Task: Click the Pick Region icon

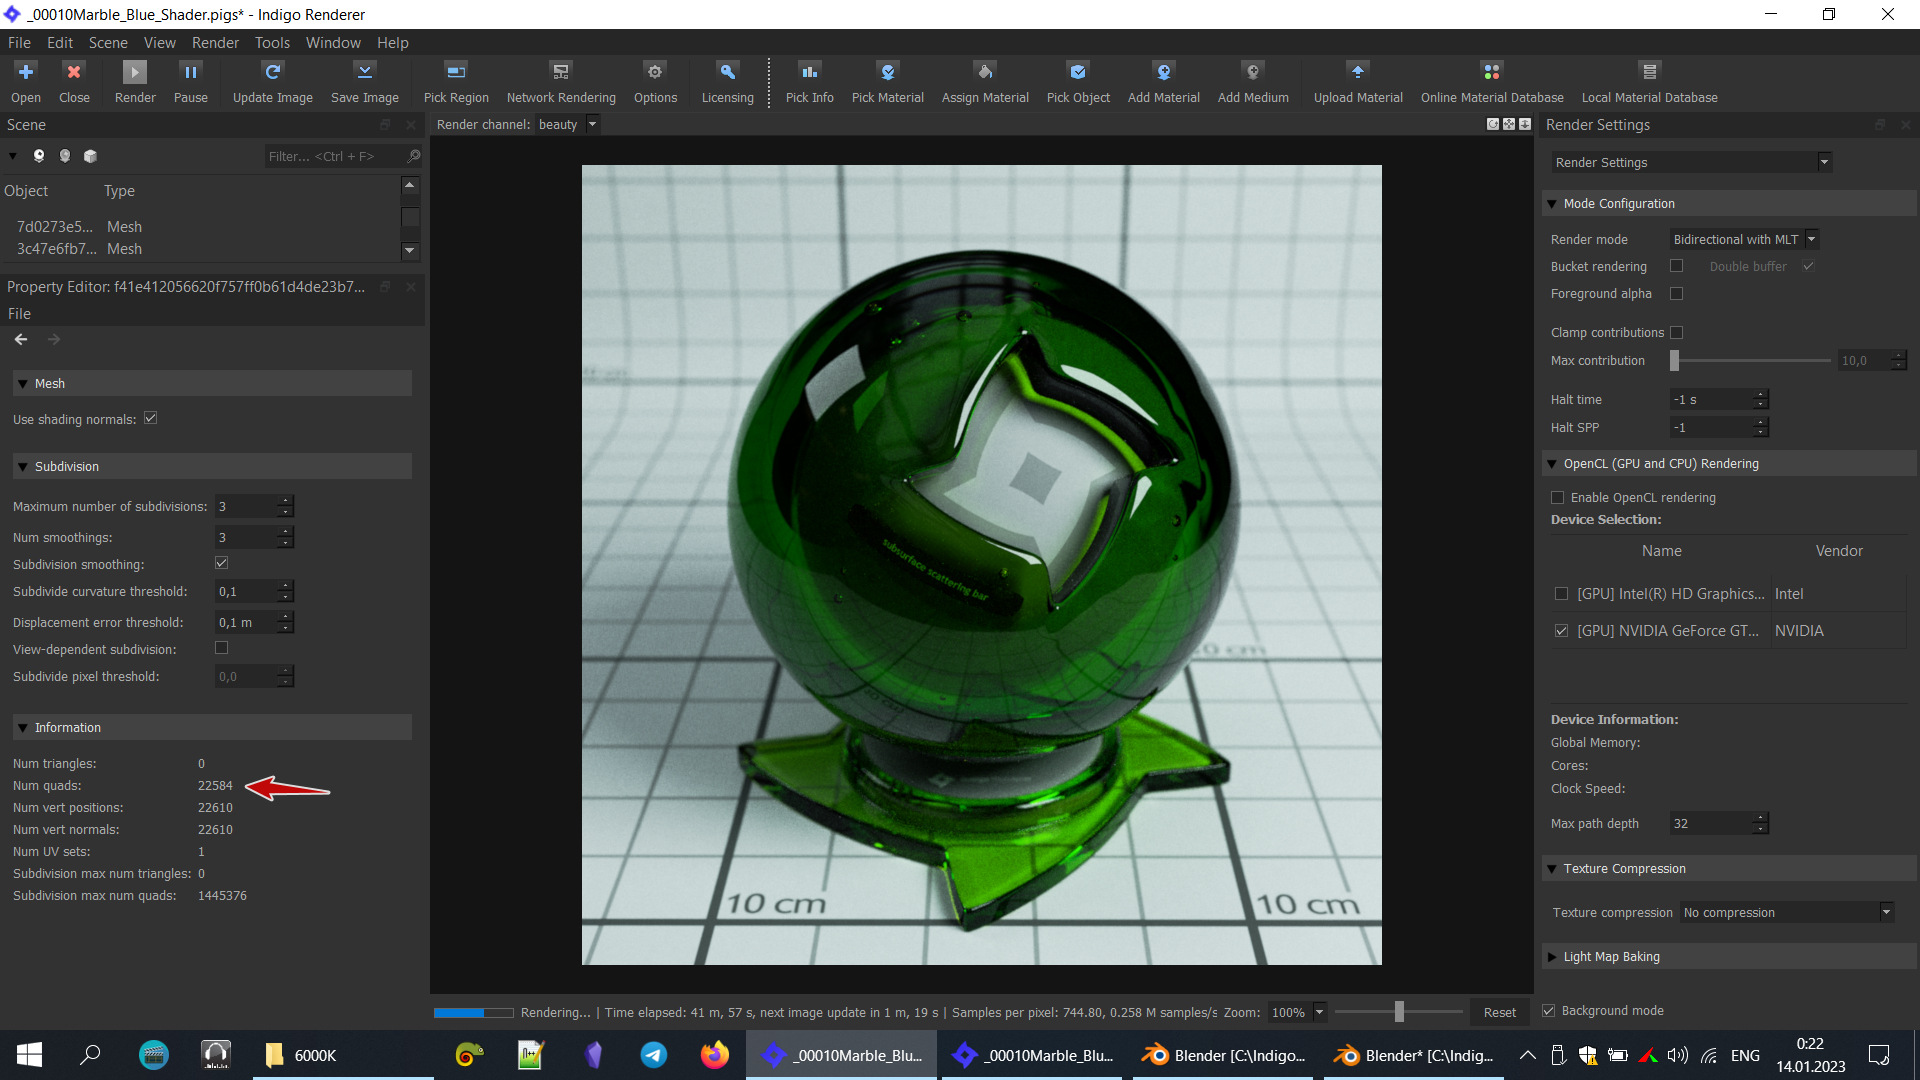Action: tap(456, 81)
